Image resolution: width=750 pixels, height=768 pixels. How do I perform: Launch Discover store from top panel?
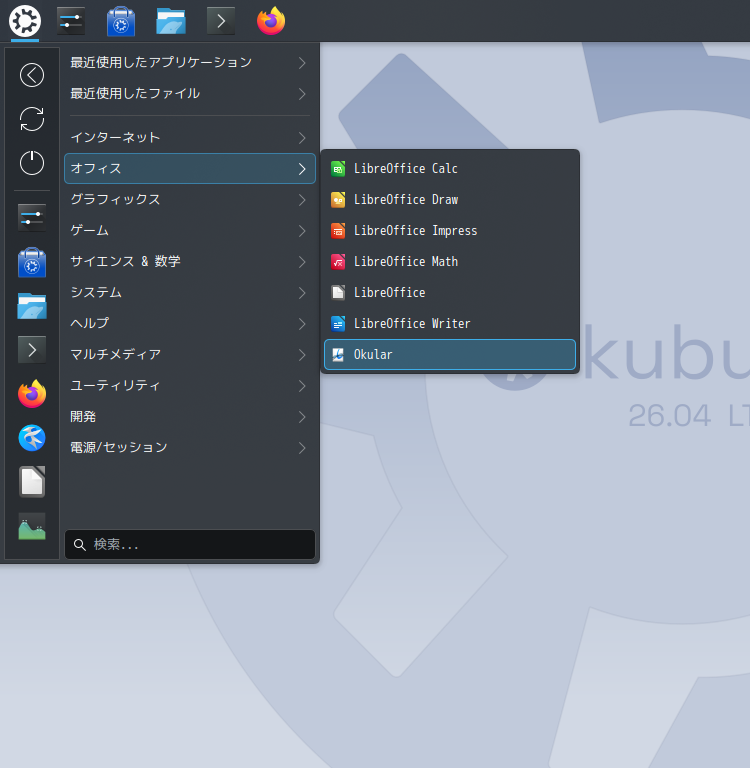pyautogui.click(x=121, y=21)
